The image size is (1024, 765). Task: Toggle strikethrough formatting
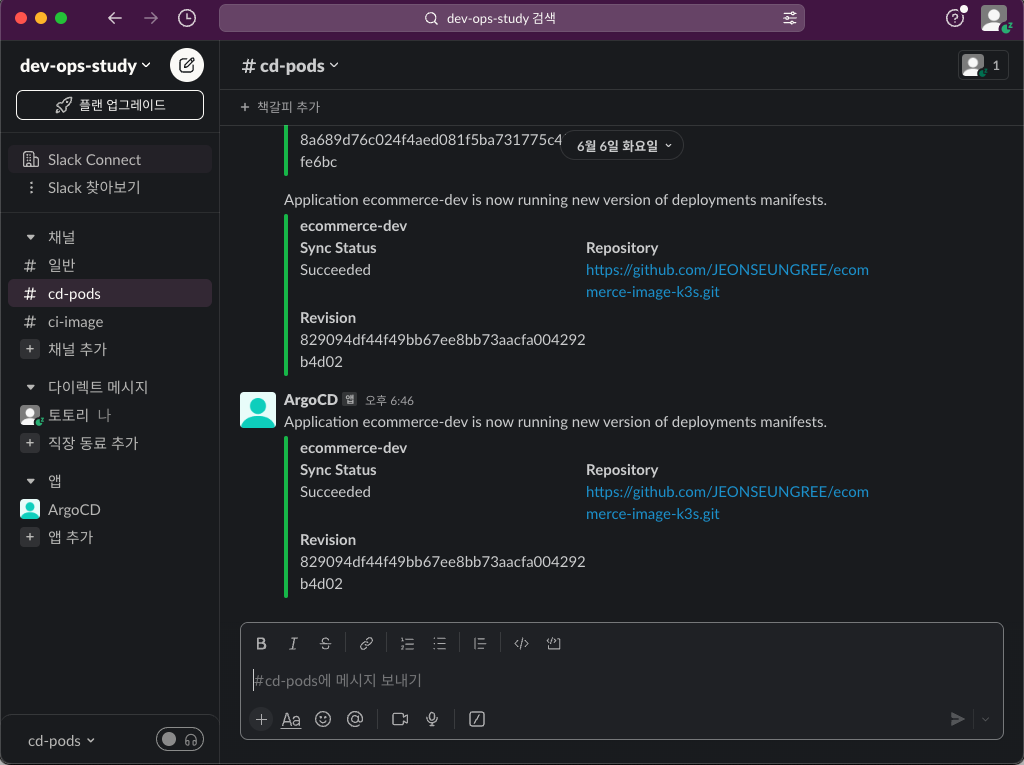pyautogui.click(x=325, y=643)
